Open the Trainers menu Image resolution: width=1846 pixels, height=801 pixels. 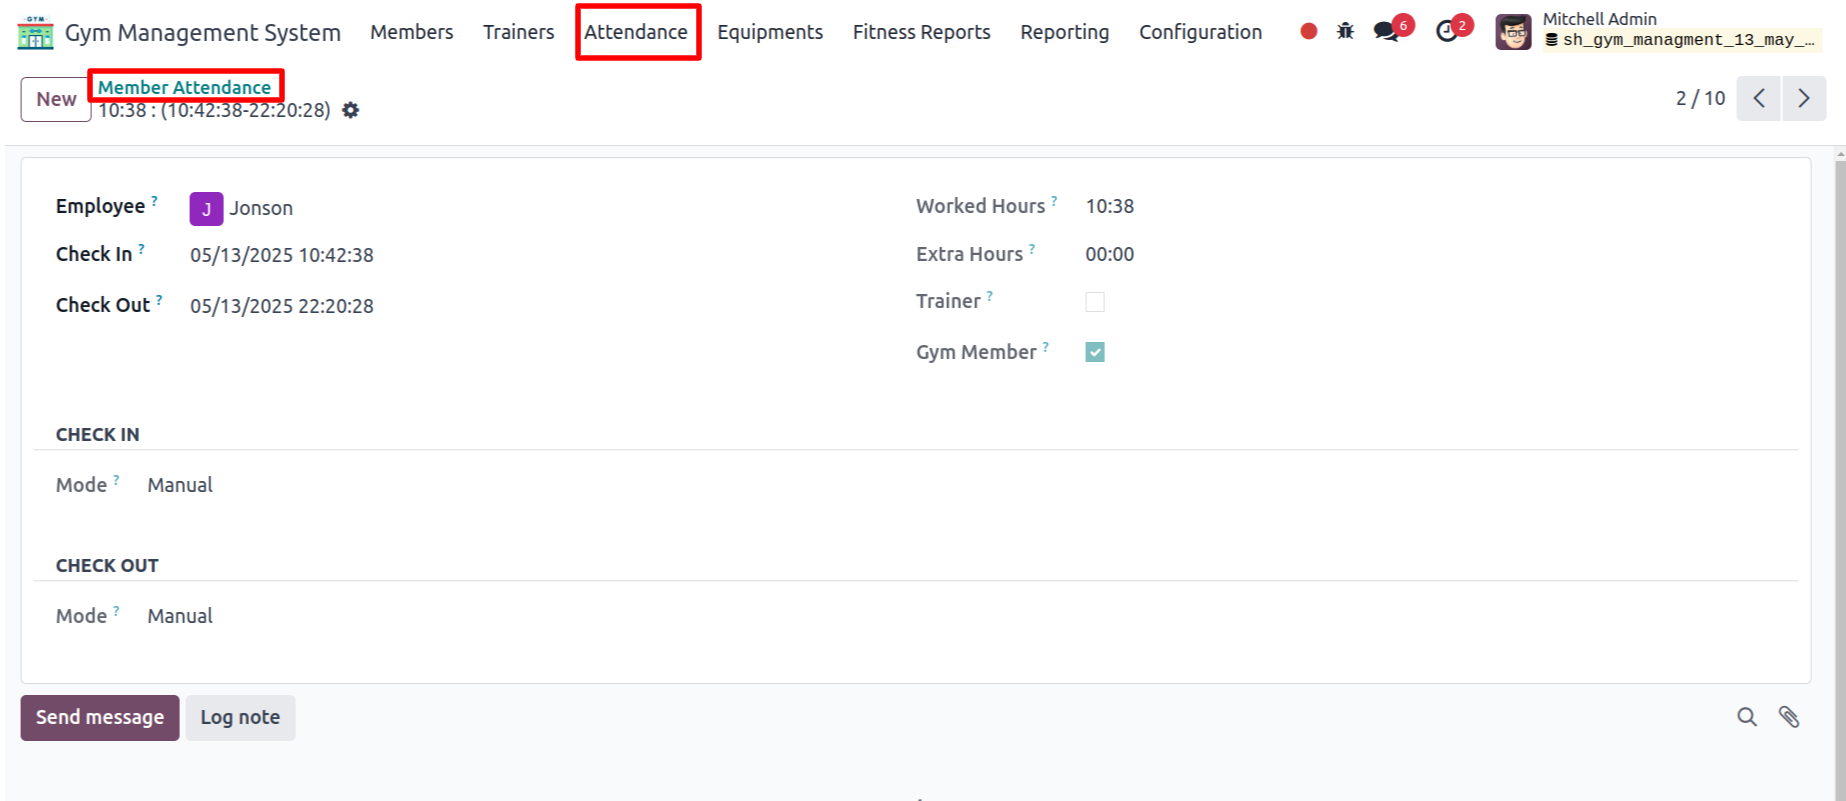(518, 32)
